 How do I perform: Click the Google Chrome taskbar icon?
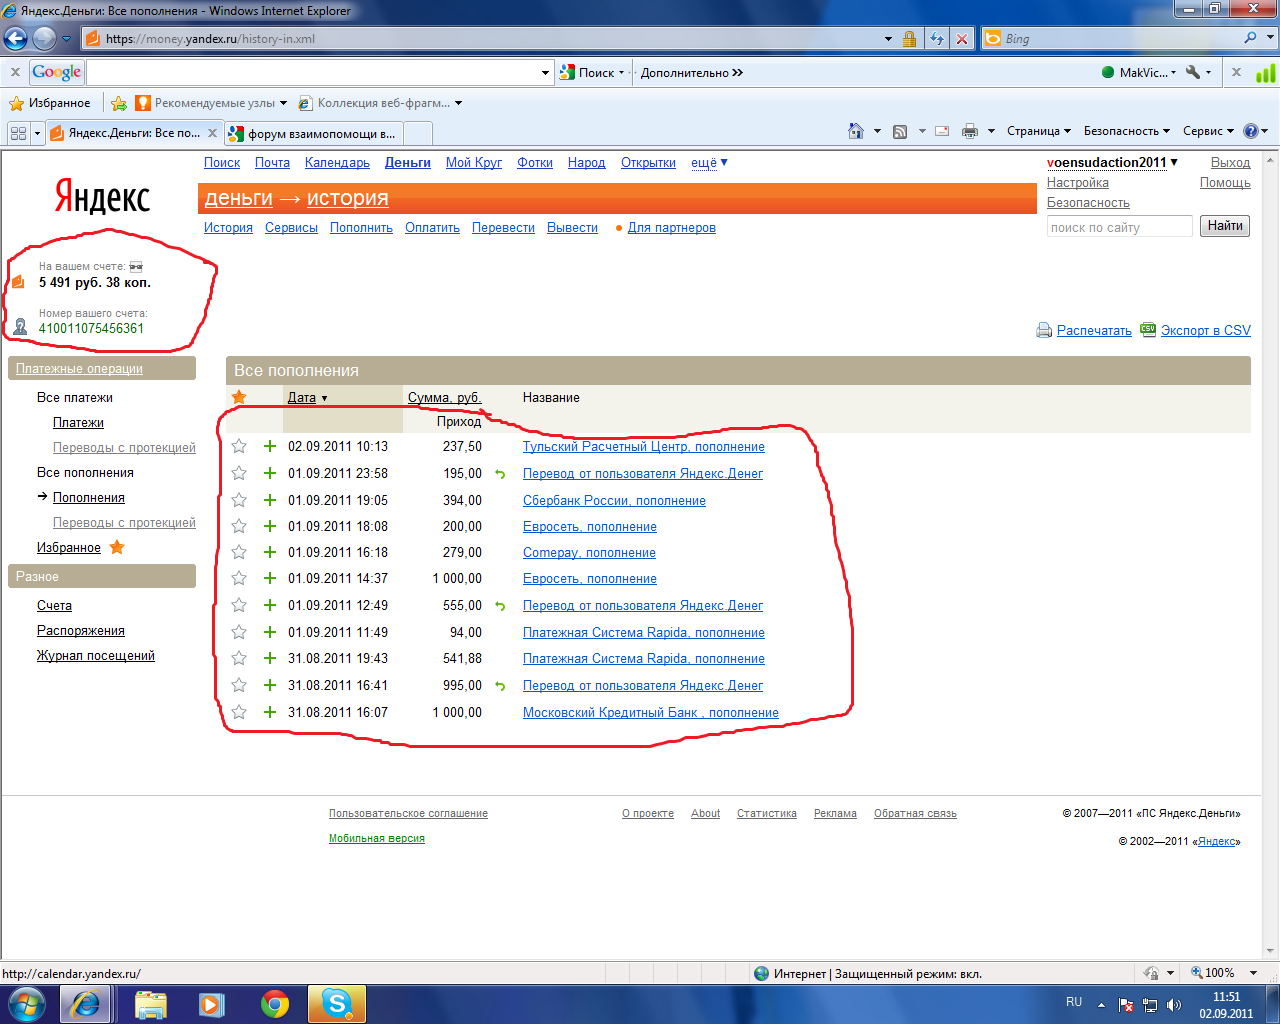click(275, 1003)
